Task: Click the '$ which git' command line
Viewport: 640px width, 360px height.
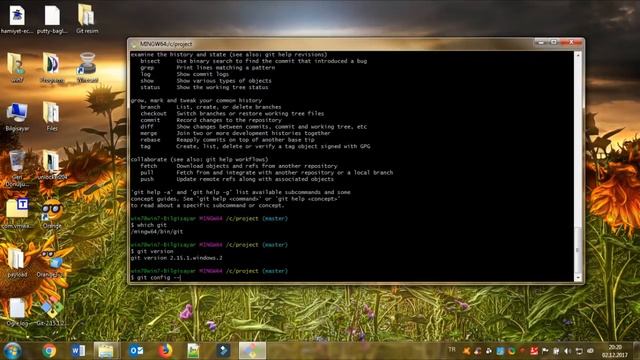Action: pos(149,225)
